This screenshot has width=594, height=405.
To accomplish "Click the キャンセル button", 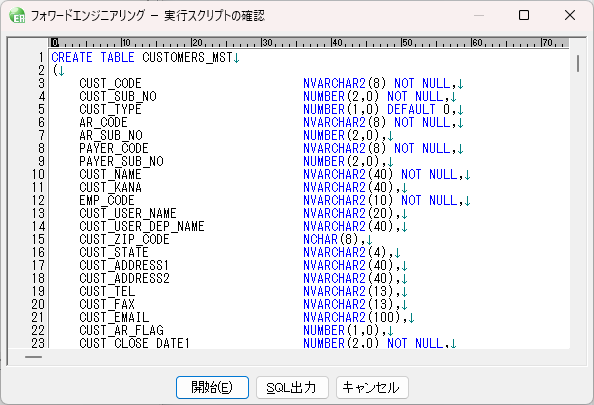I will 372,387.
